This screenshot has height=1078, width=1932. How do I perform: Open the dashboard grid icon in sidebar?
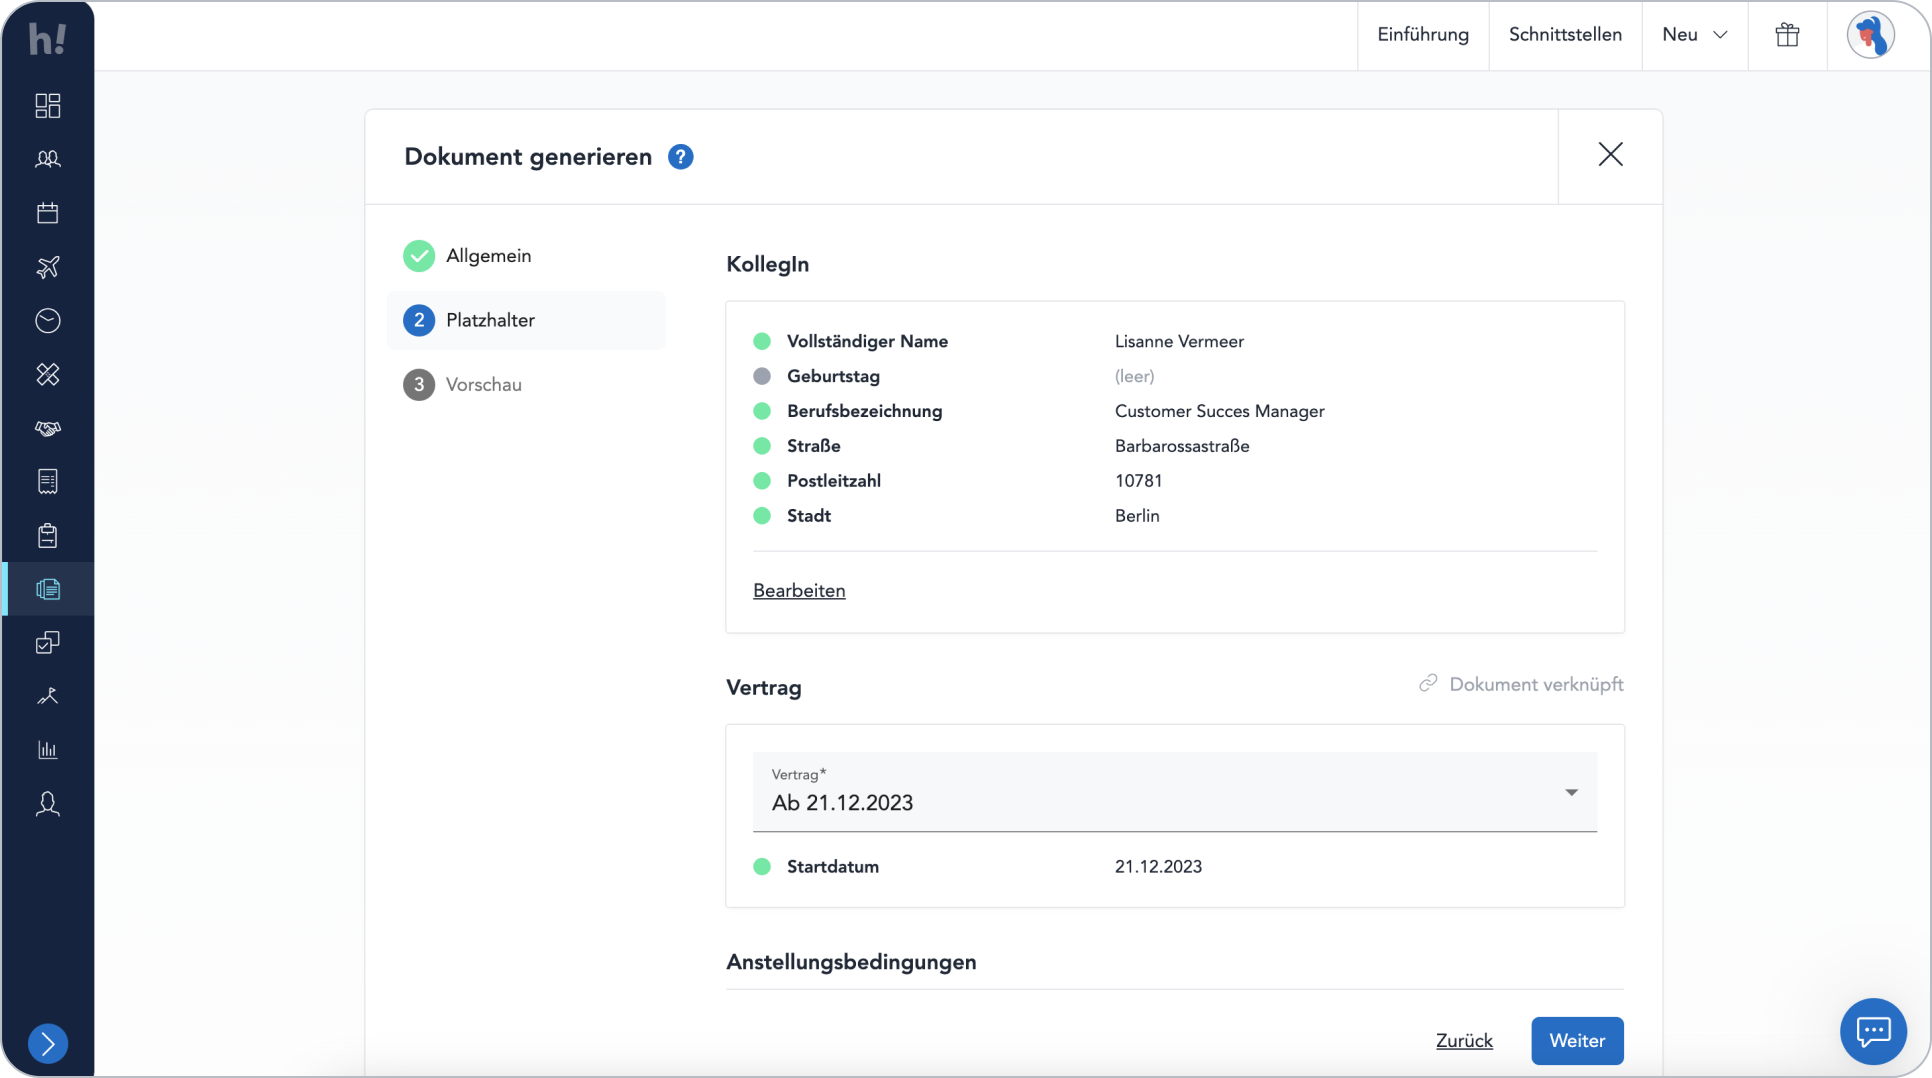(47, 105)
